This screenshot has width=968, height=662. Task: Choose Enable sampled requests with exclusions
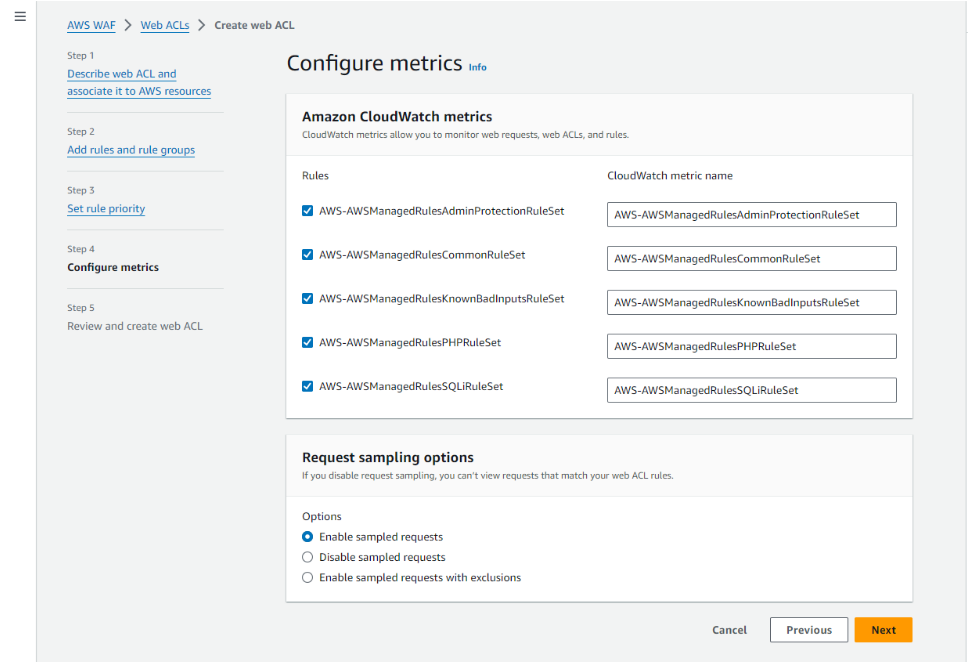[x=308, y=577]
